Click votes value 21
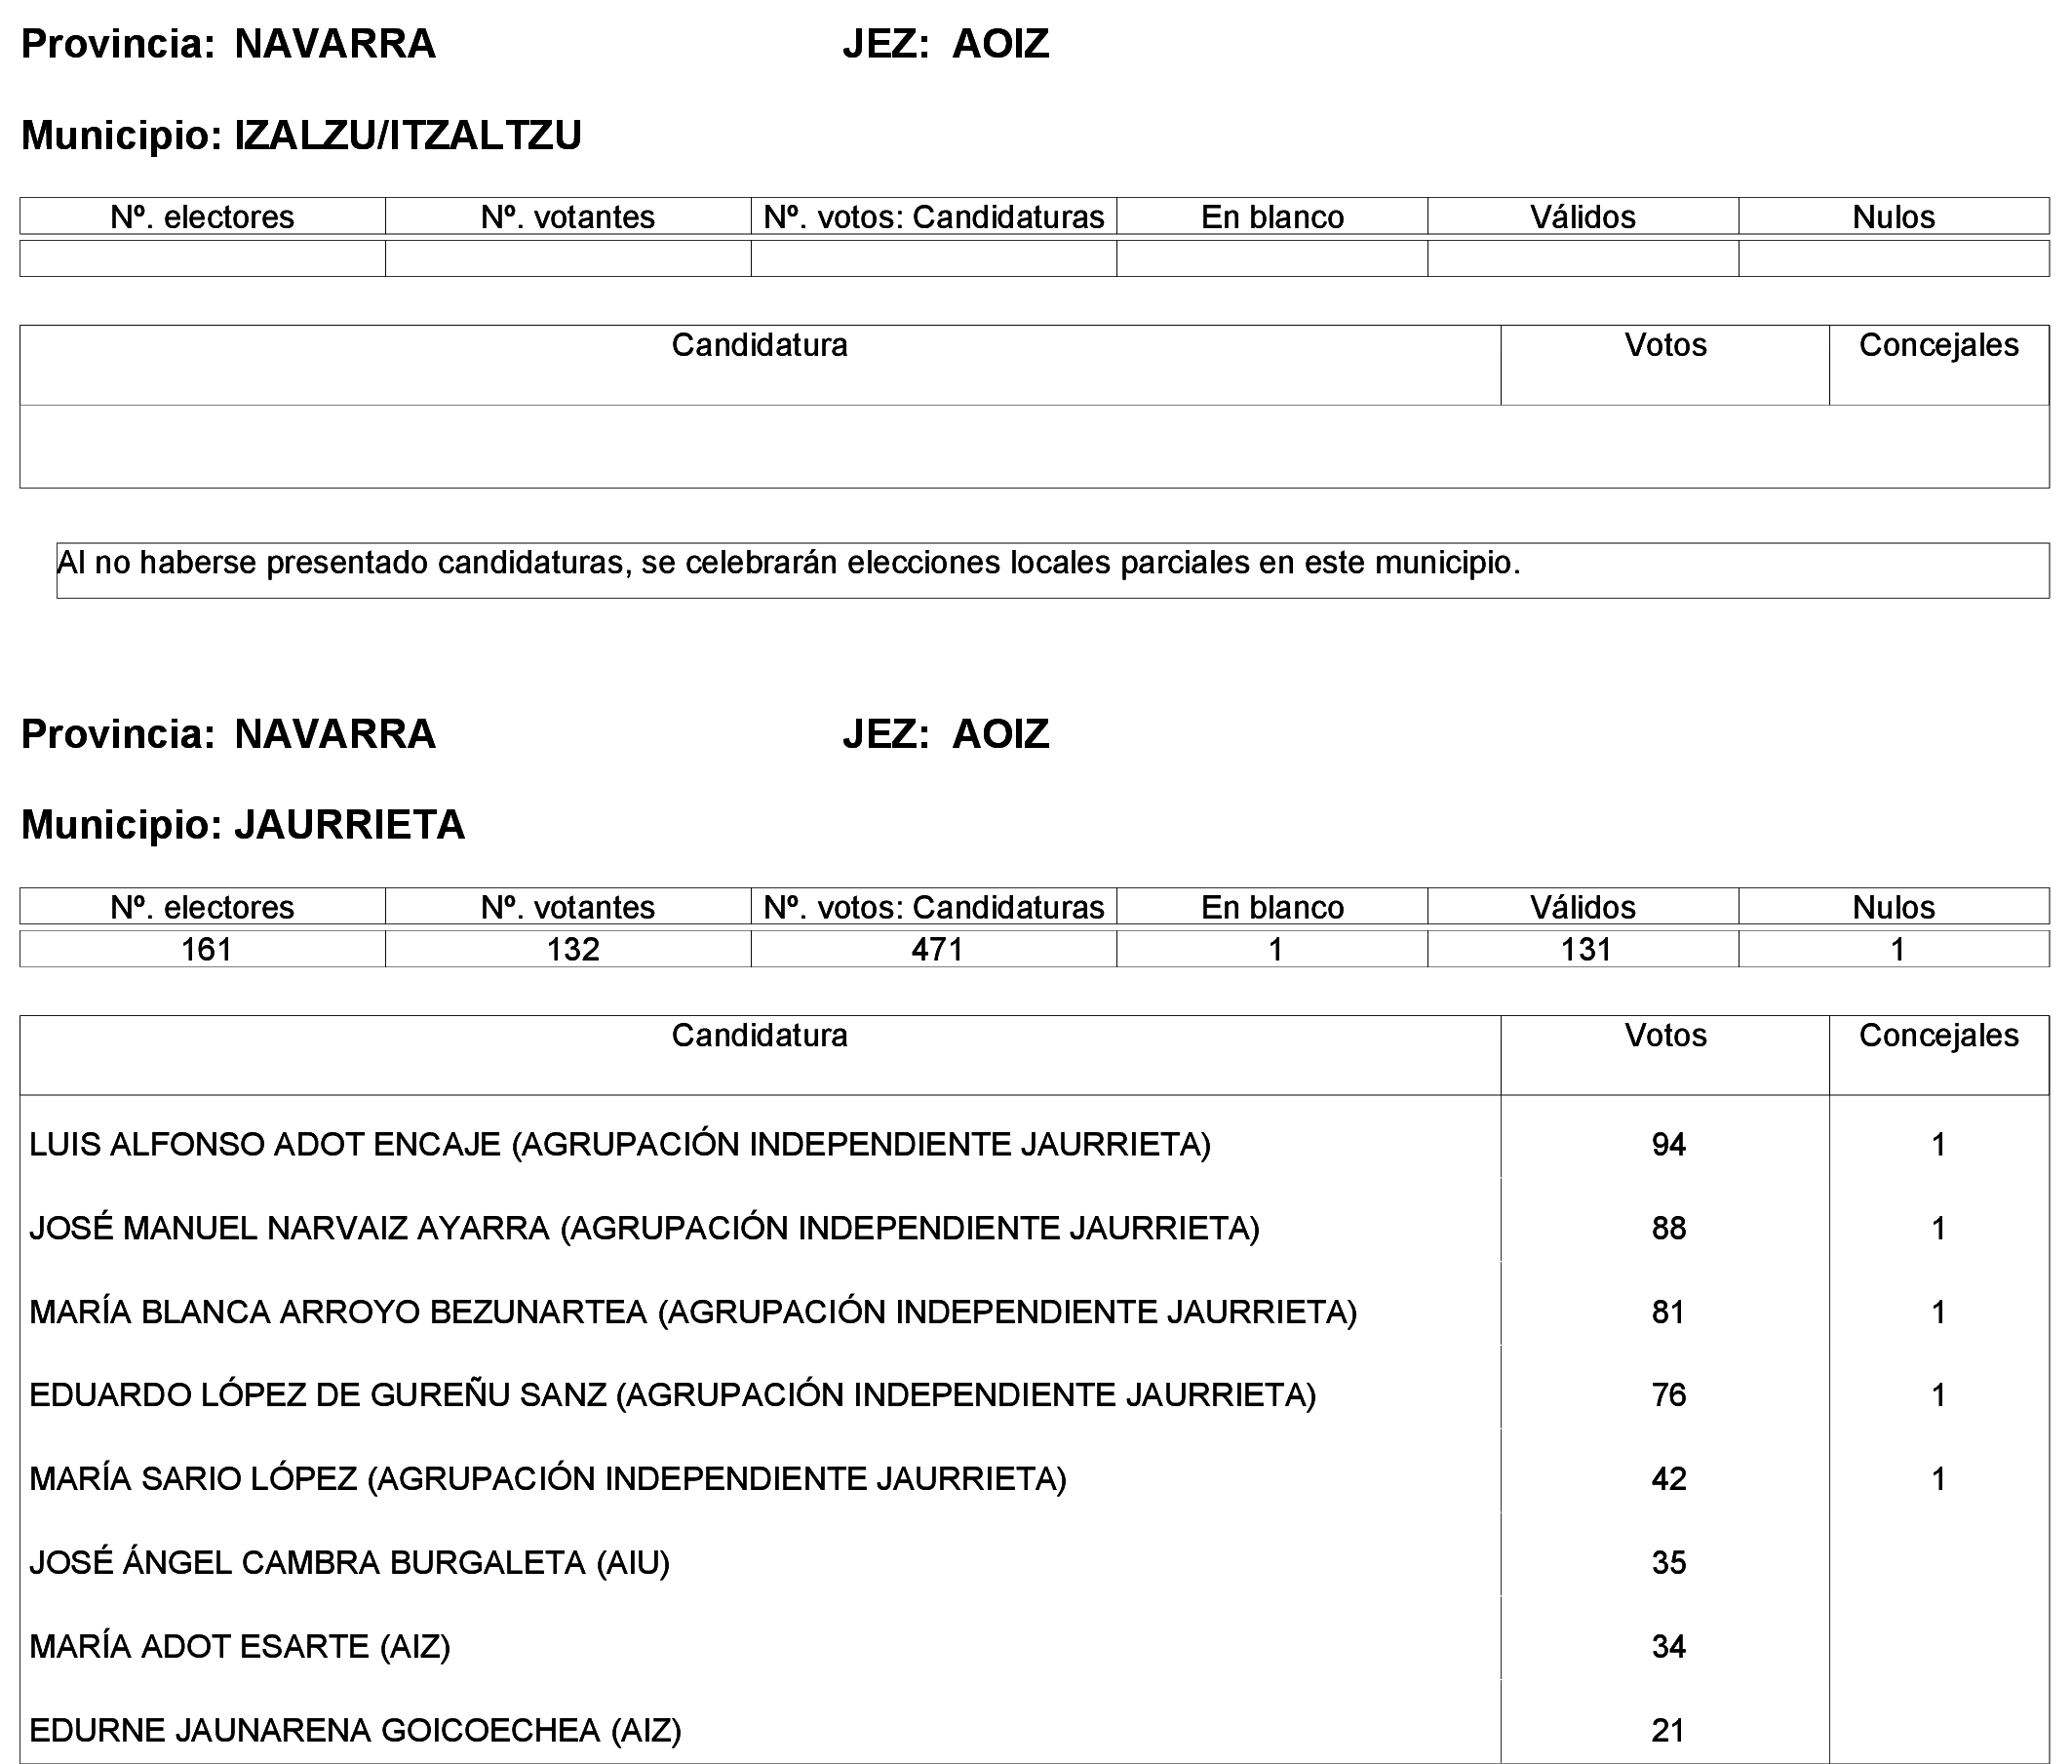Viewport: 2072px width, 1764px height. (x=1668, y=1730)
